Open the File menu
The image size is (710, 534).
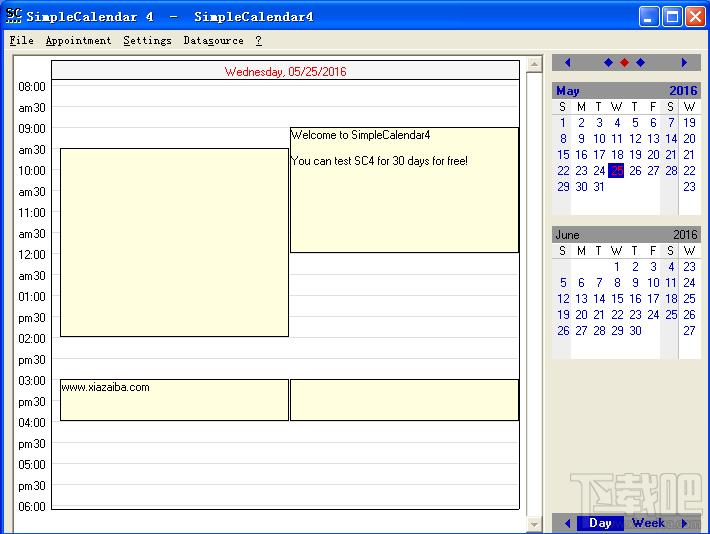point(21,40)
